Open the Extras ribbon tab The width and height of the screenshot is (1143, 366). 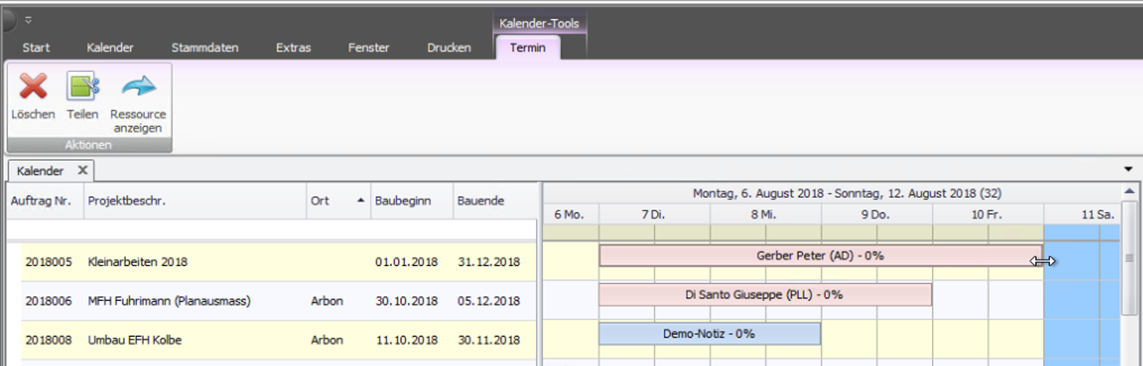294,48
